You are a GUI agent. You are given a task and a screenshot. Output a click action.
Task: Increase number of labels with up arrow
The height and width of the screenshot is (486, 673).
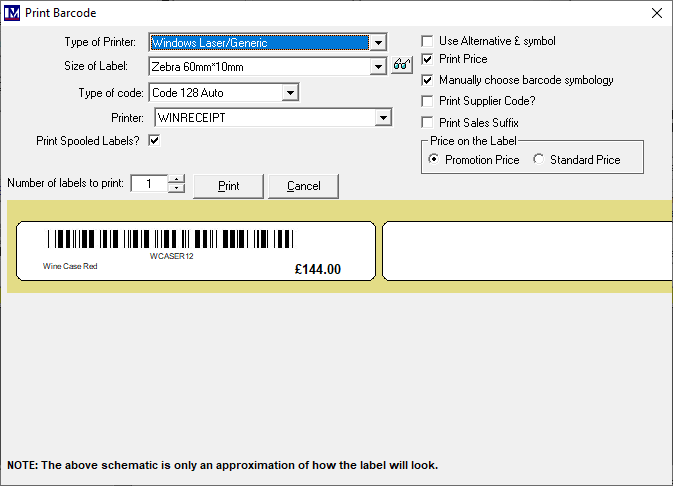click(176, 179)
